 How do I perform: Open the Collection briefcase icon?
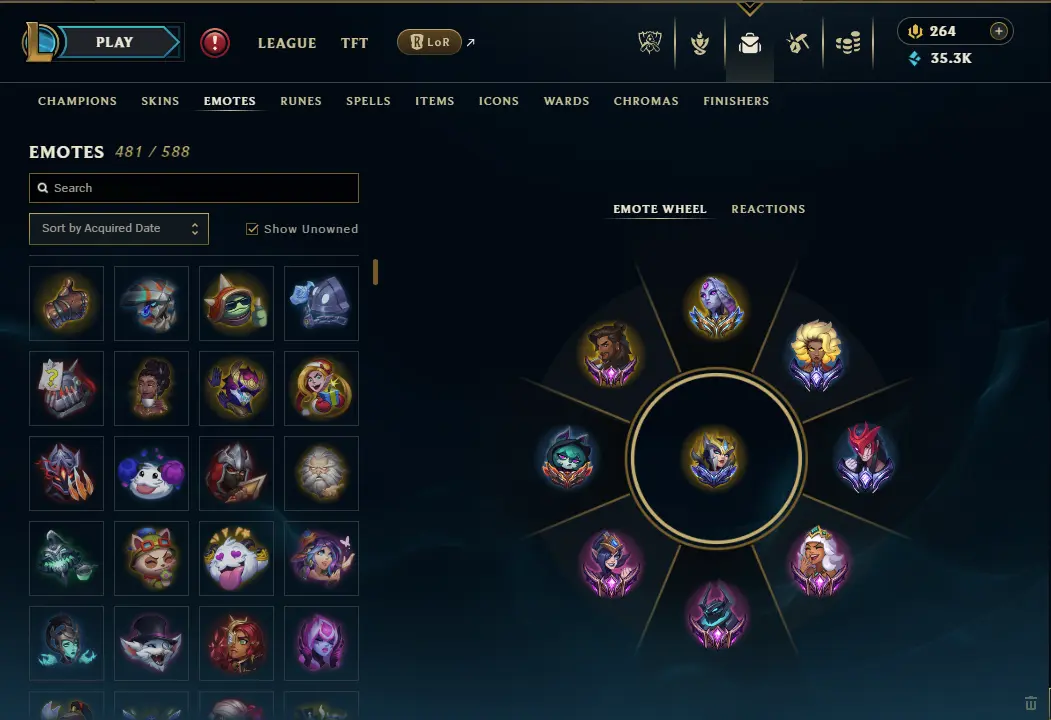(749, 44)
